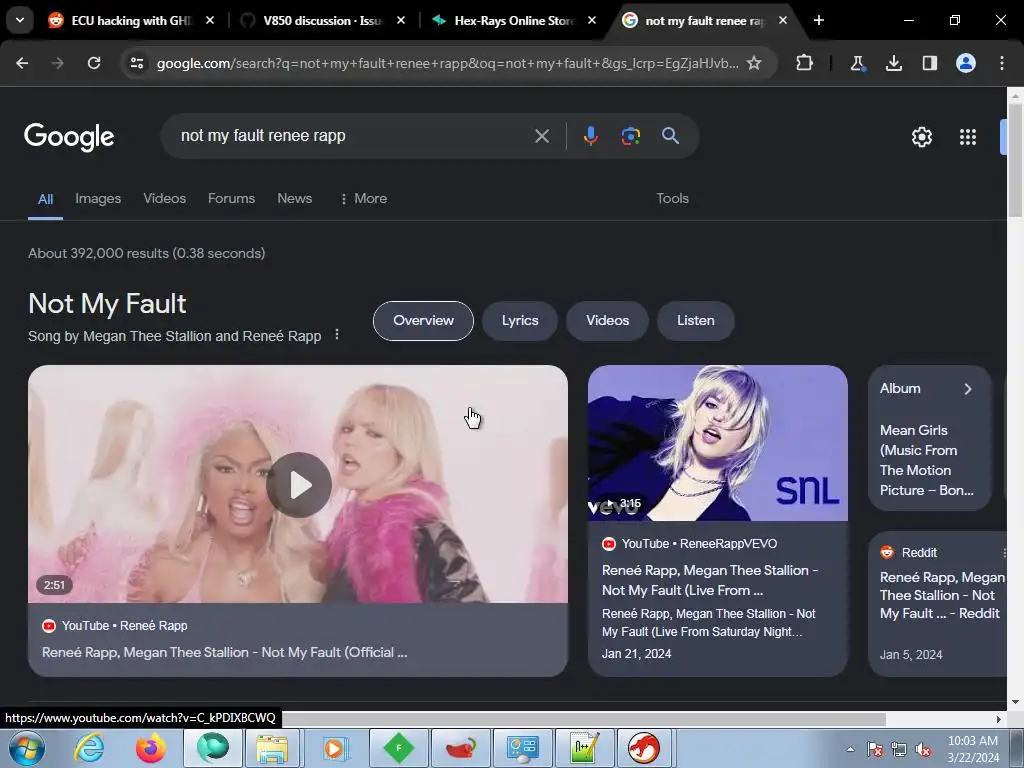Open the red dragon Ghidra taskbar icon
1024x768 pixels.
(x=644, y=748)
